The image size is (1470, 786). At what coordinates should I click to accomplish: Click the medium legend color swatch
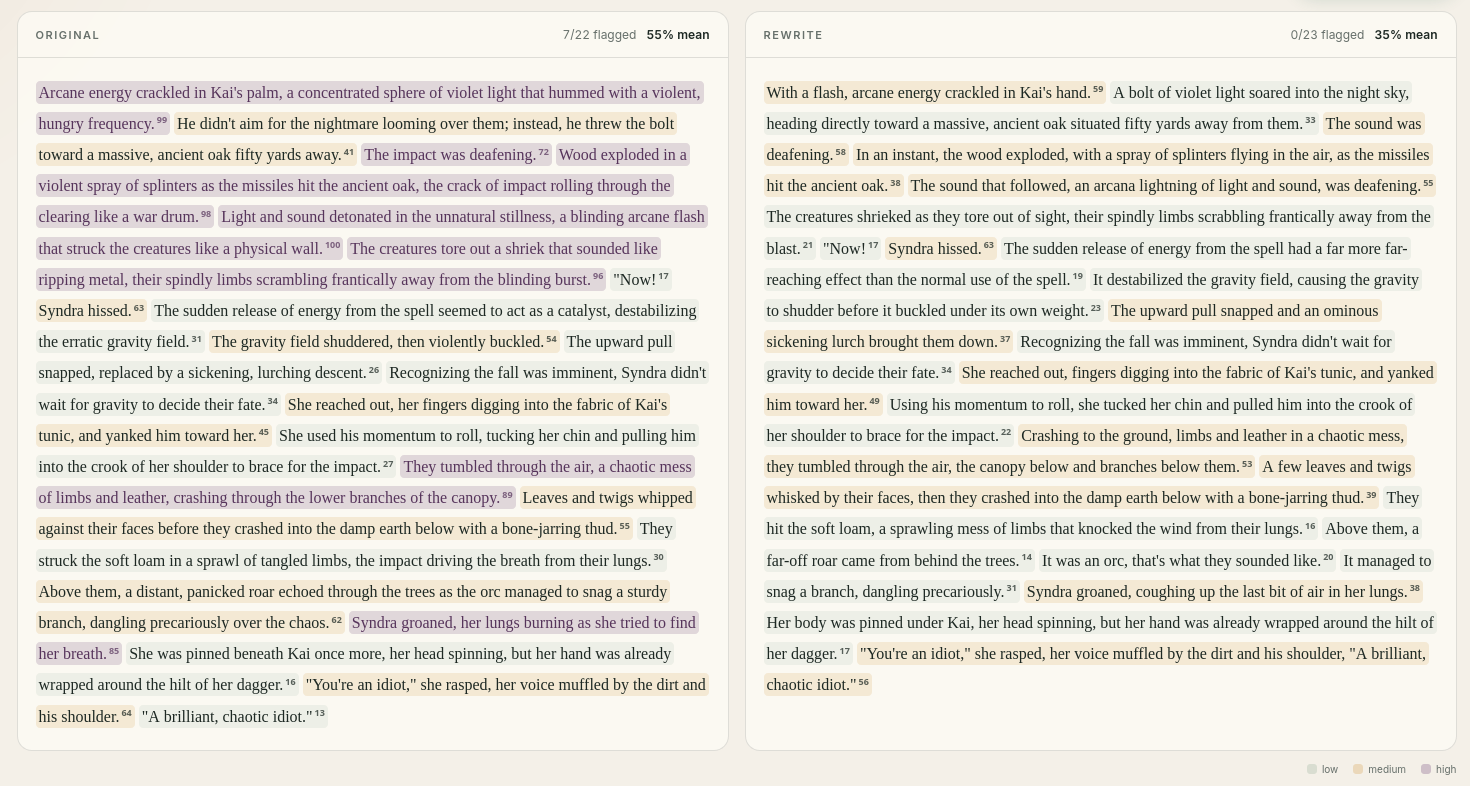(x=1358, y=769)
